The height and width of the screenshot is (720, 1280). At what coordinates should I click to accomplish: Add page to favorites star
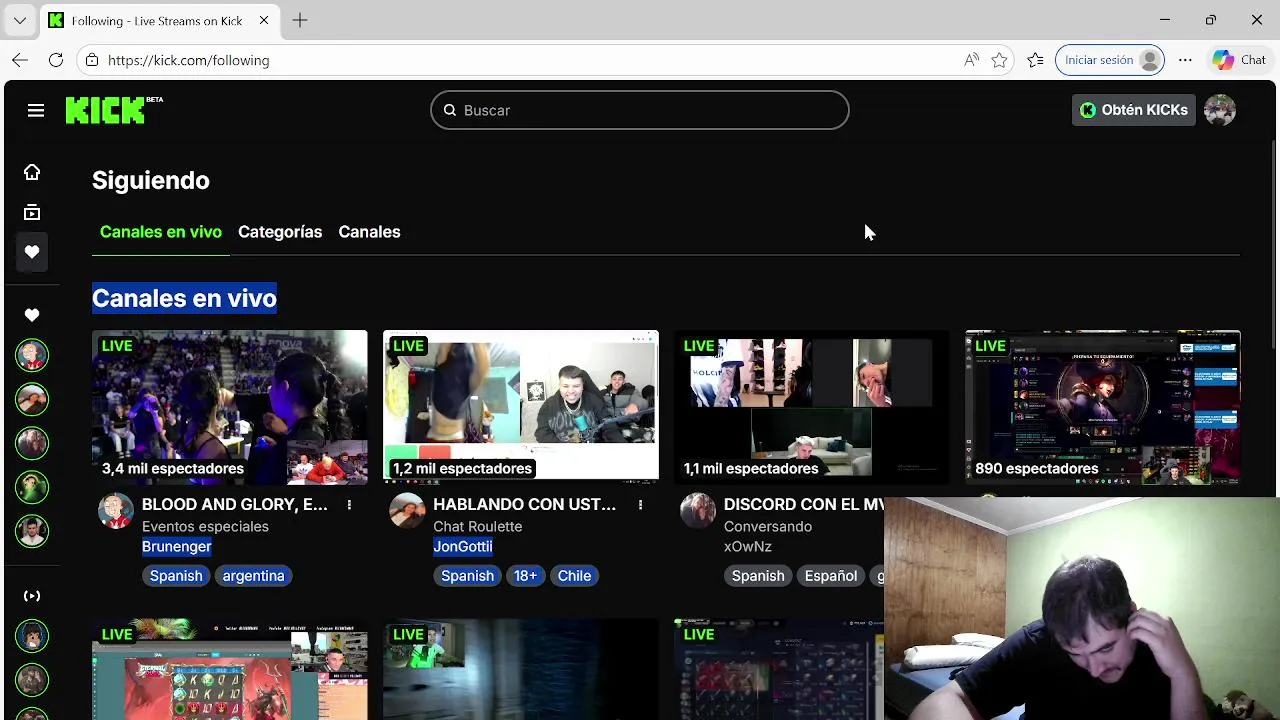pos(999,60)
